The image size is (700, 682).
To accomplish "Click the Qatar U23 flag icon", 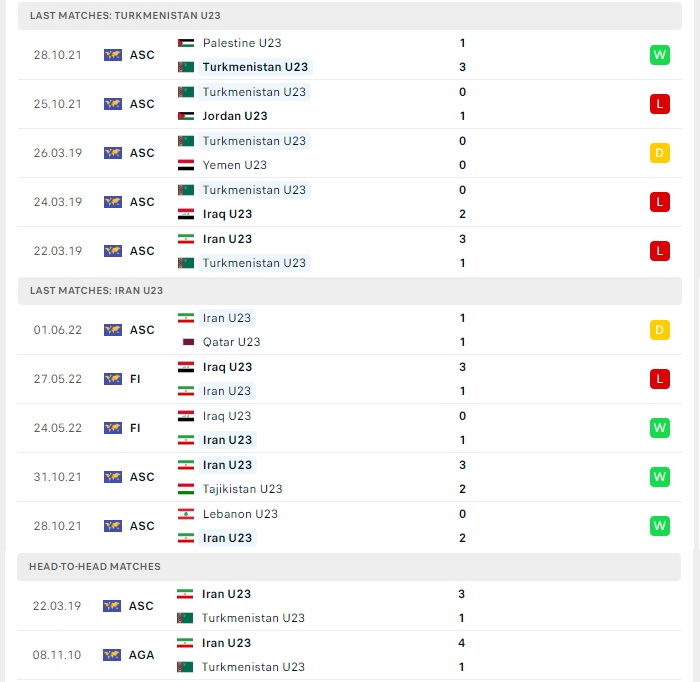I will click(x=188, y=342).
